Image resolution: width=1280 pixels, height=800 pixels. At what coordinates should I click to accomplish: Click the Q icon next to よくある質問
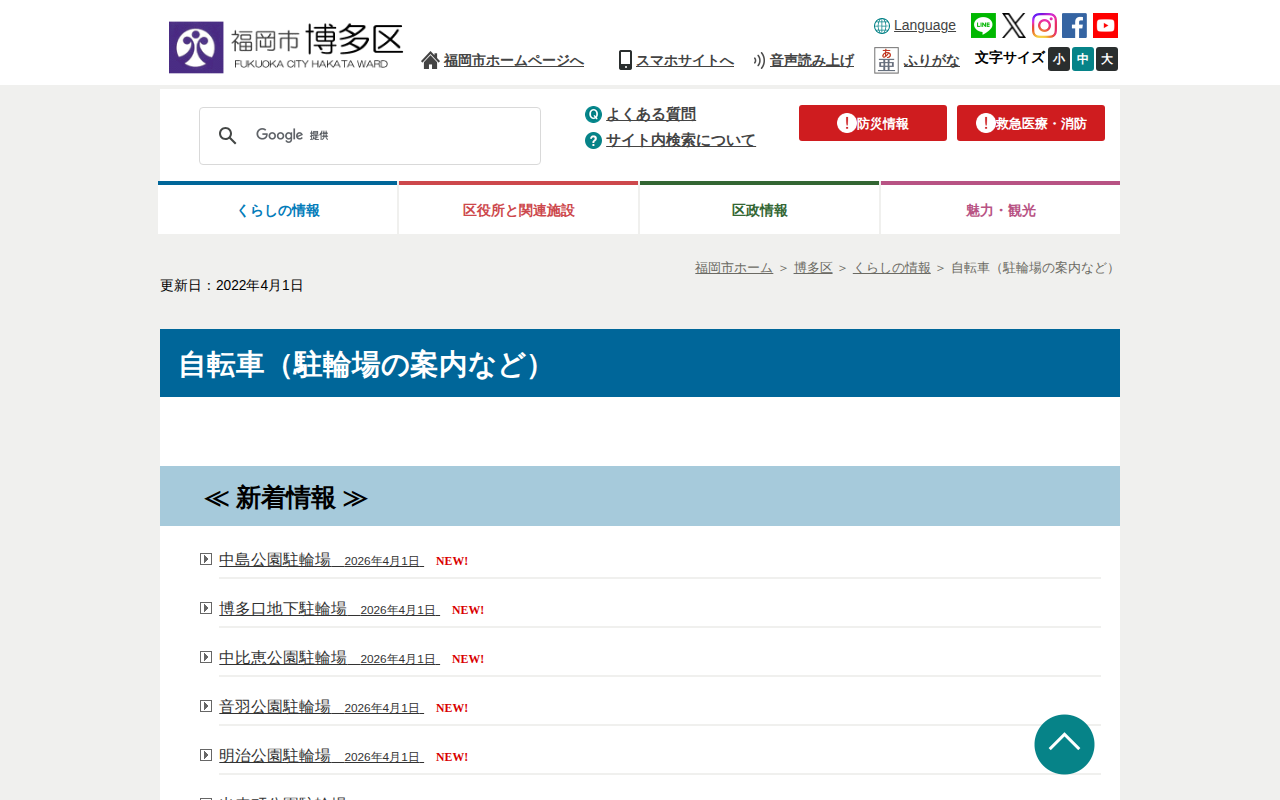pos(593,114)
